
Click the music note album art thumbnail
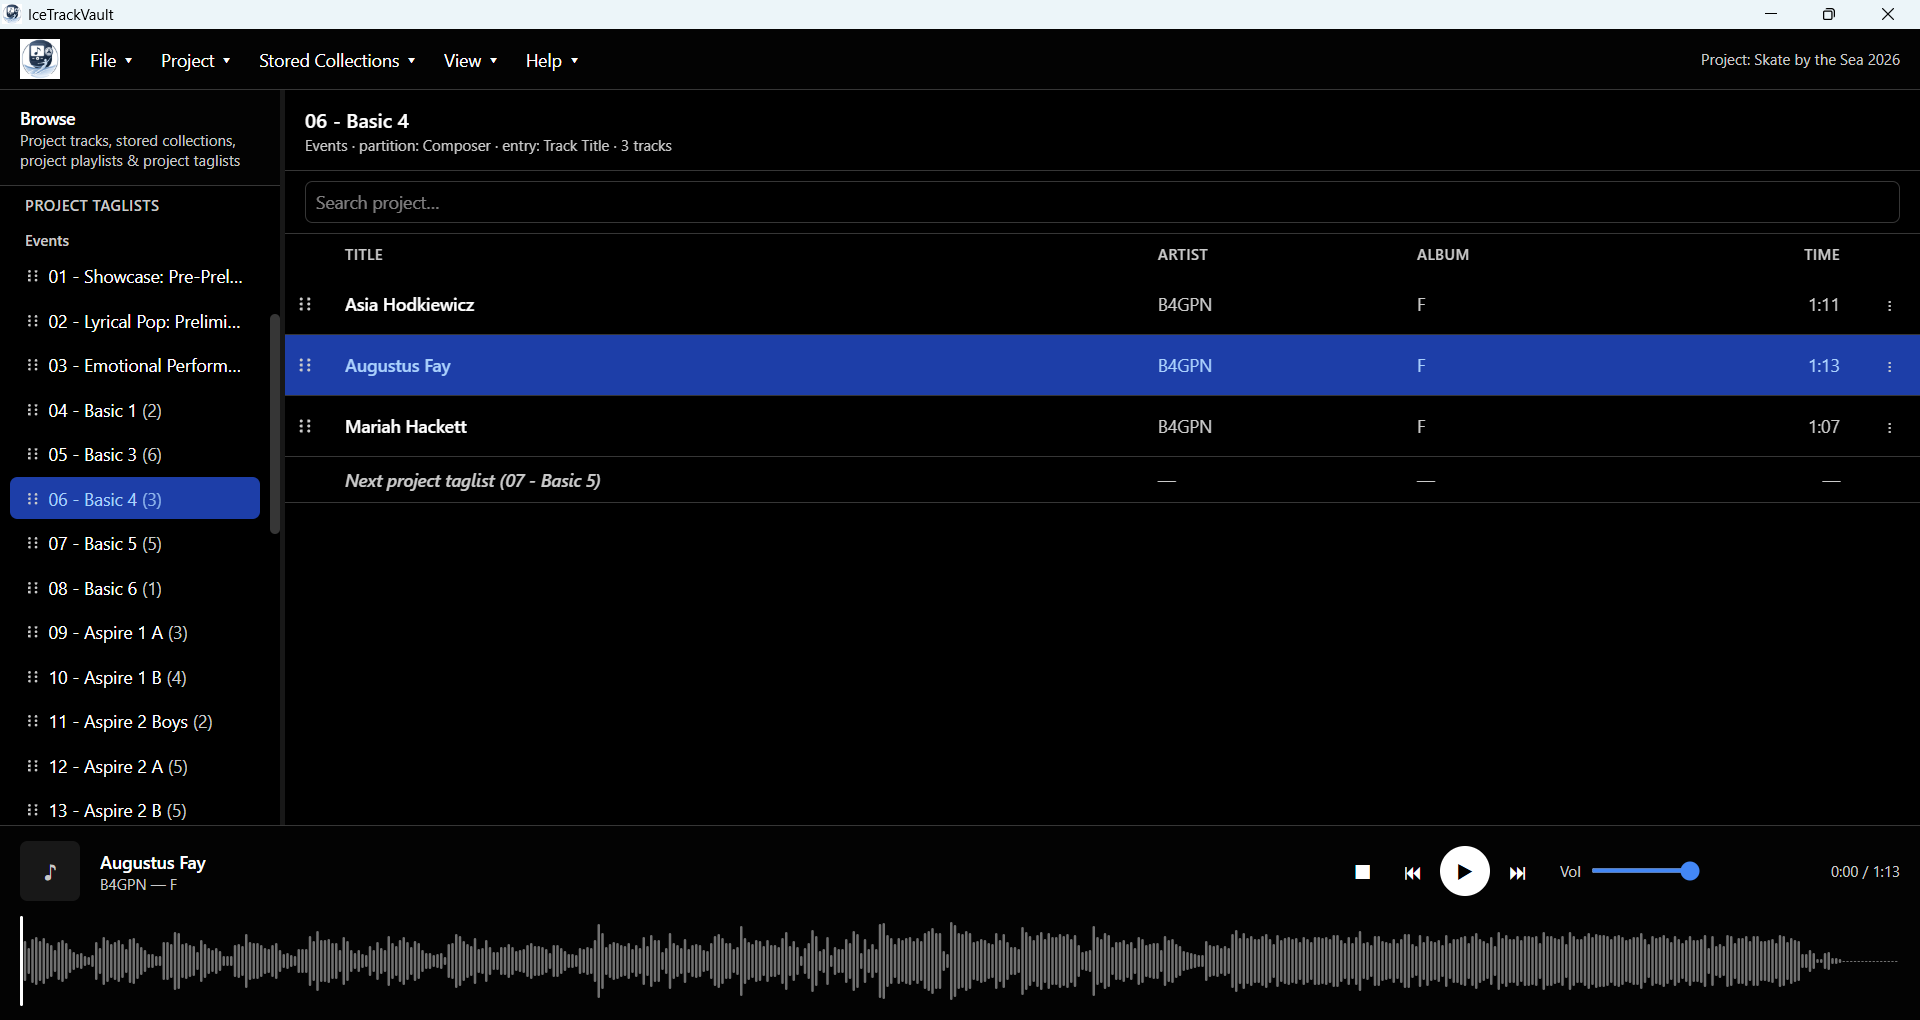coord(50,871)
